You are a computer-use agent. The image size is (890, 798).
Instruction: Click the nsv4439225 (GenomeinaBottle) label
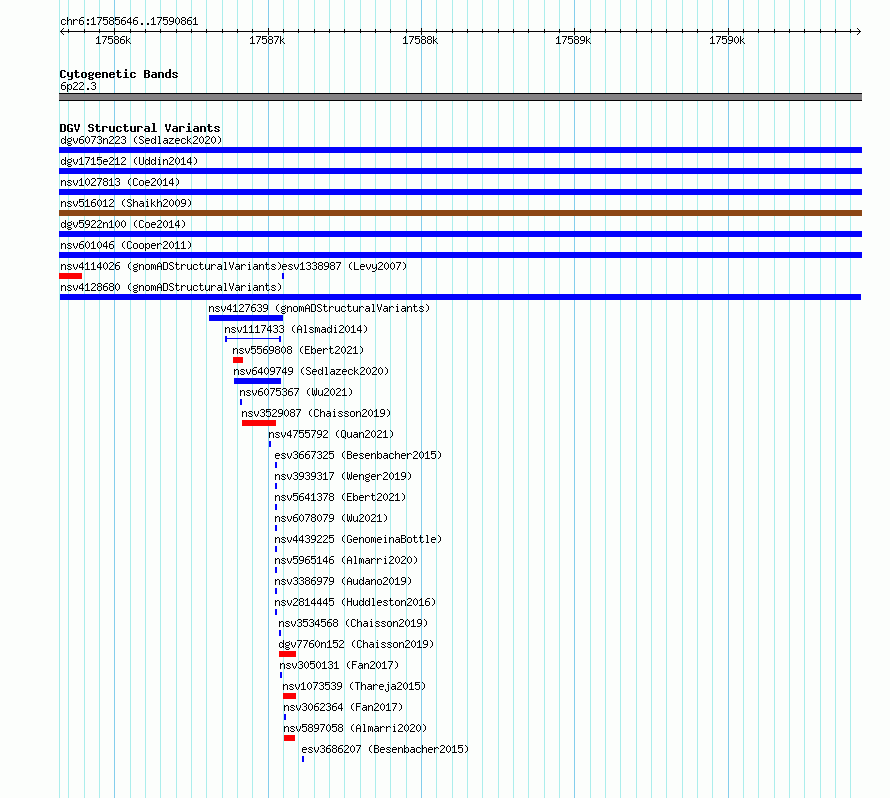(358, 539)
